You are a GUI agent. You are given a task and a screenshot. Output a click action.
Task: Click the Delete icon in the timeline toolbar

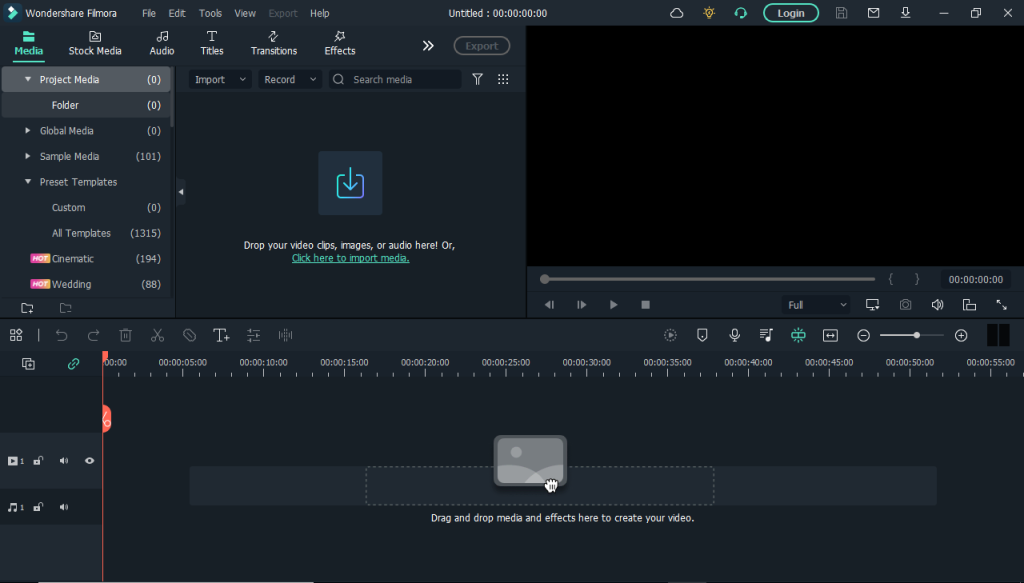125,335
